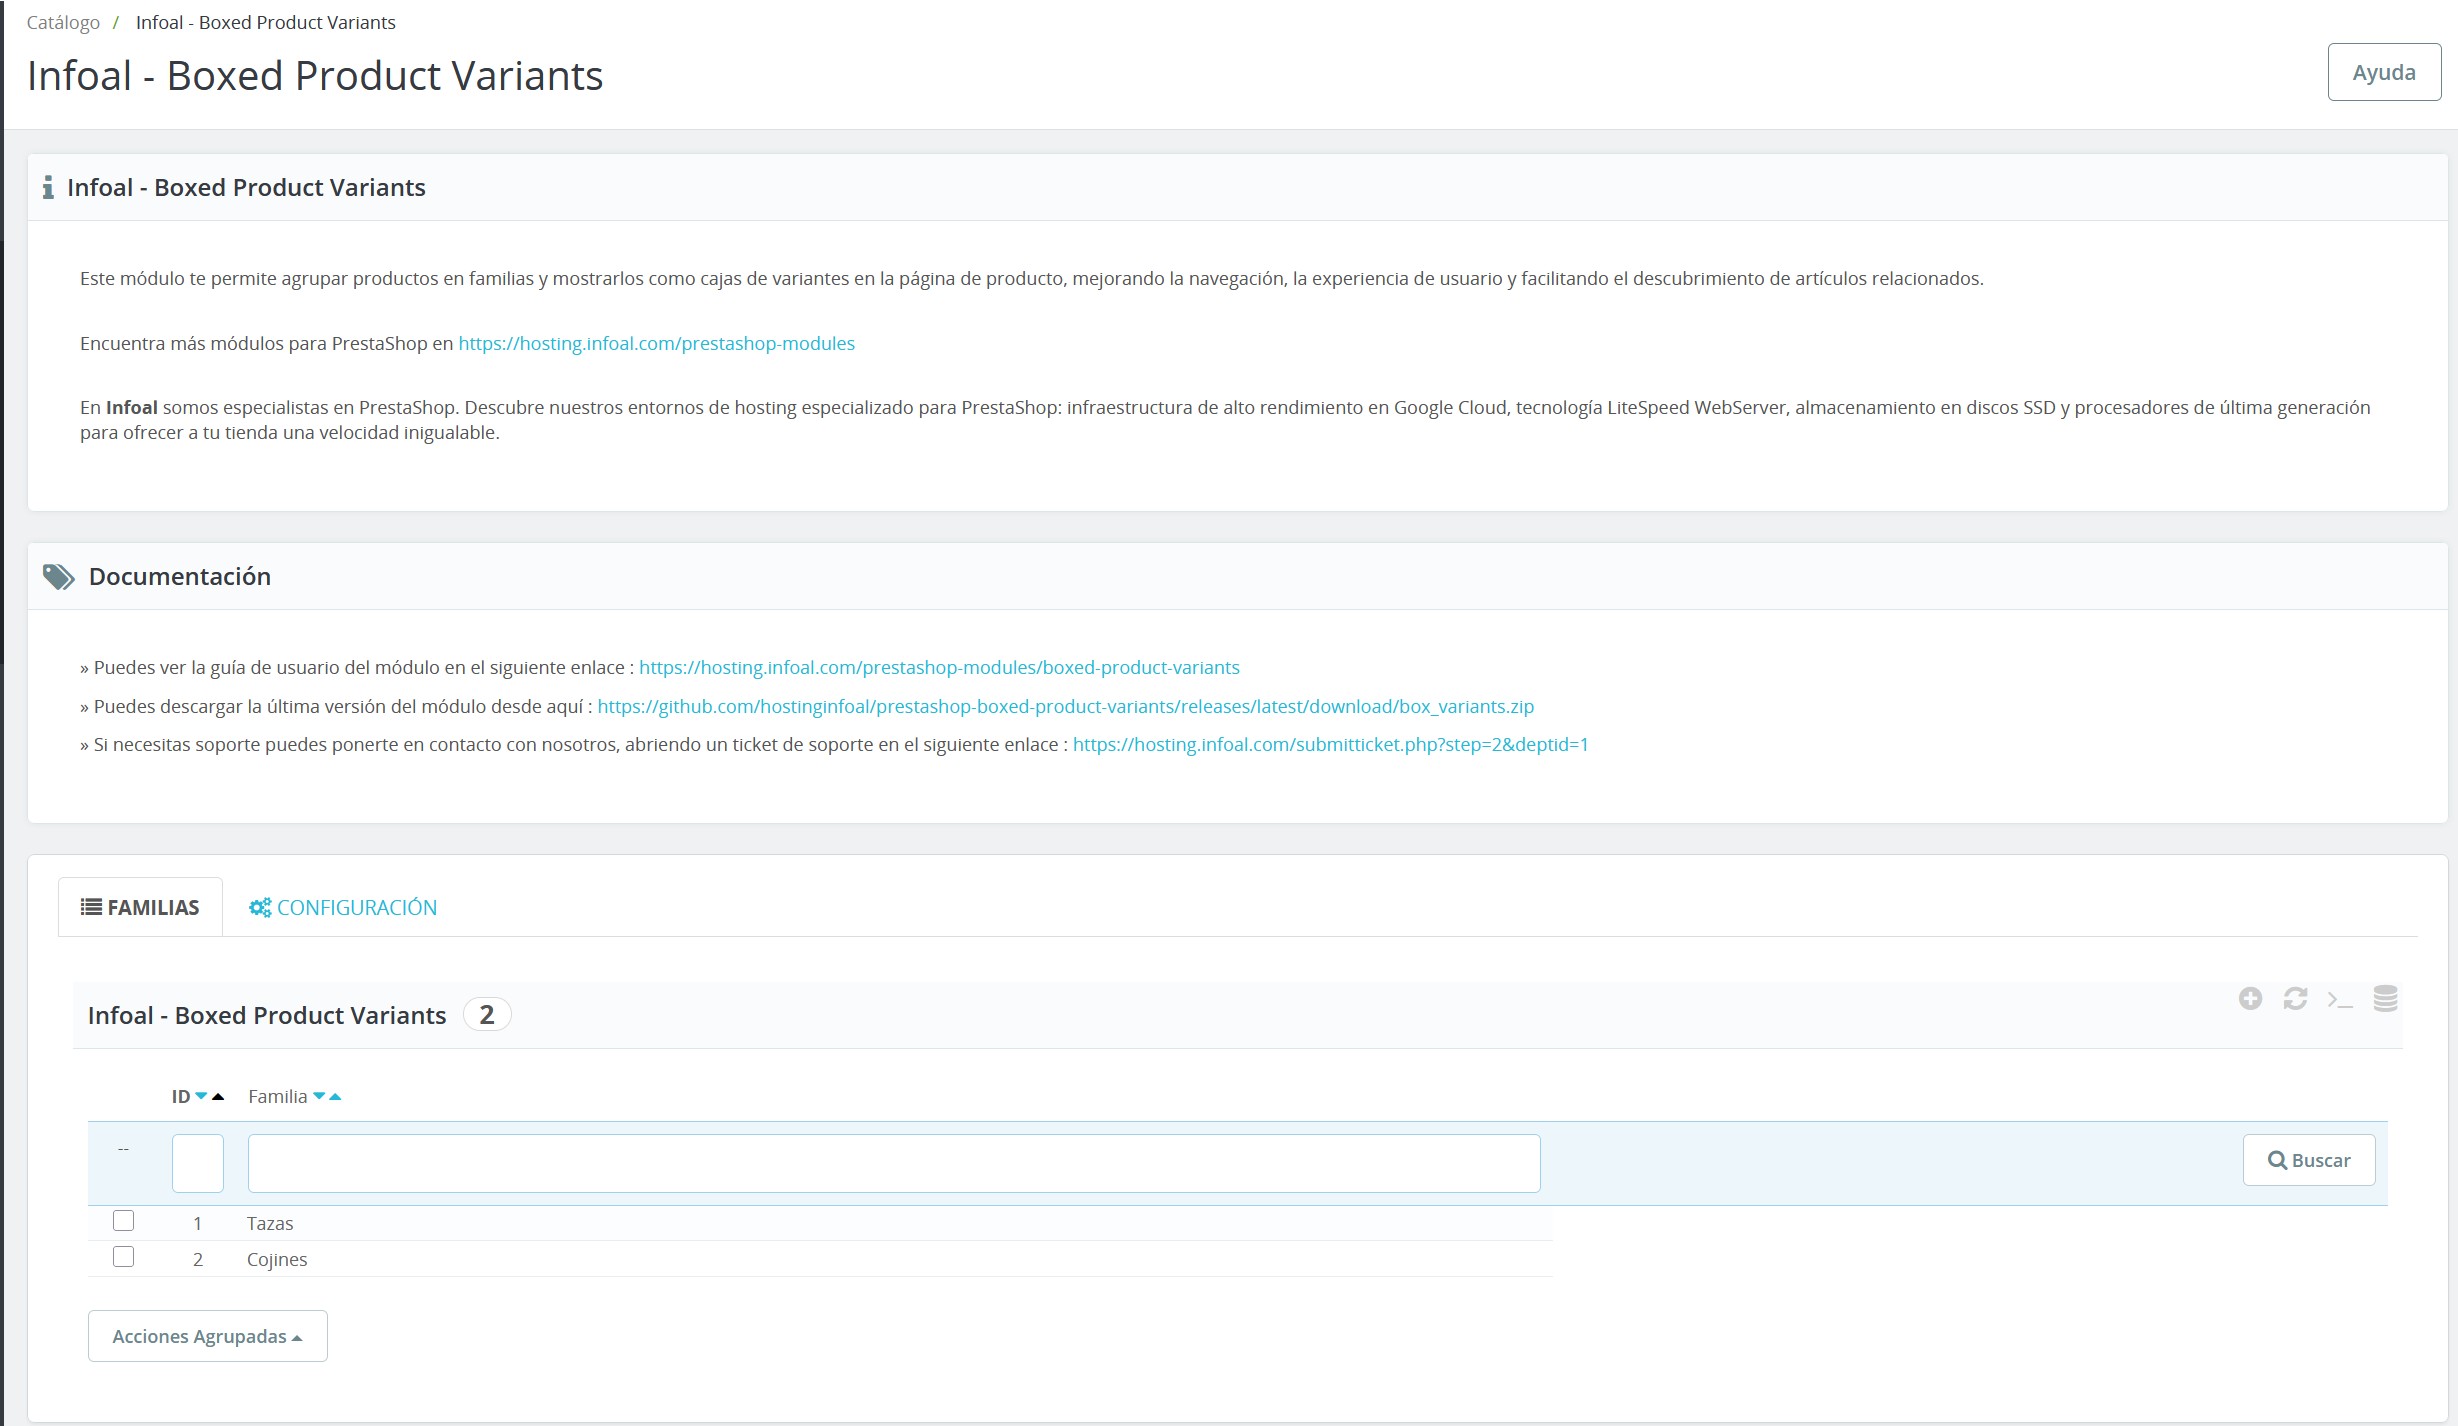Click ID value 2 in the Cojines row
The width and height of the screenshot is (2458, 1426).
point(198,1259)
